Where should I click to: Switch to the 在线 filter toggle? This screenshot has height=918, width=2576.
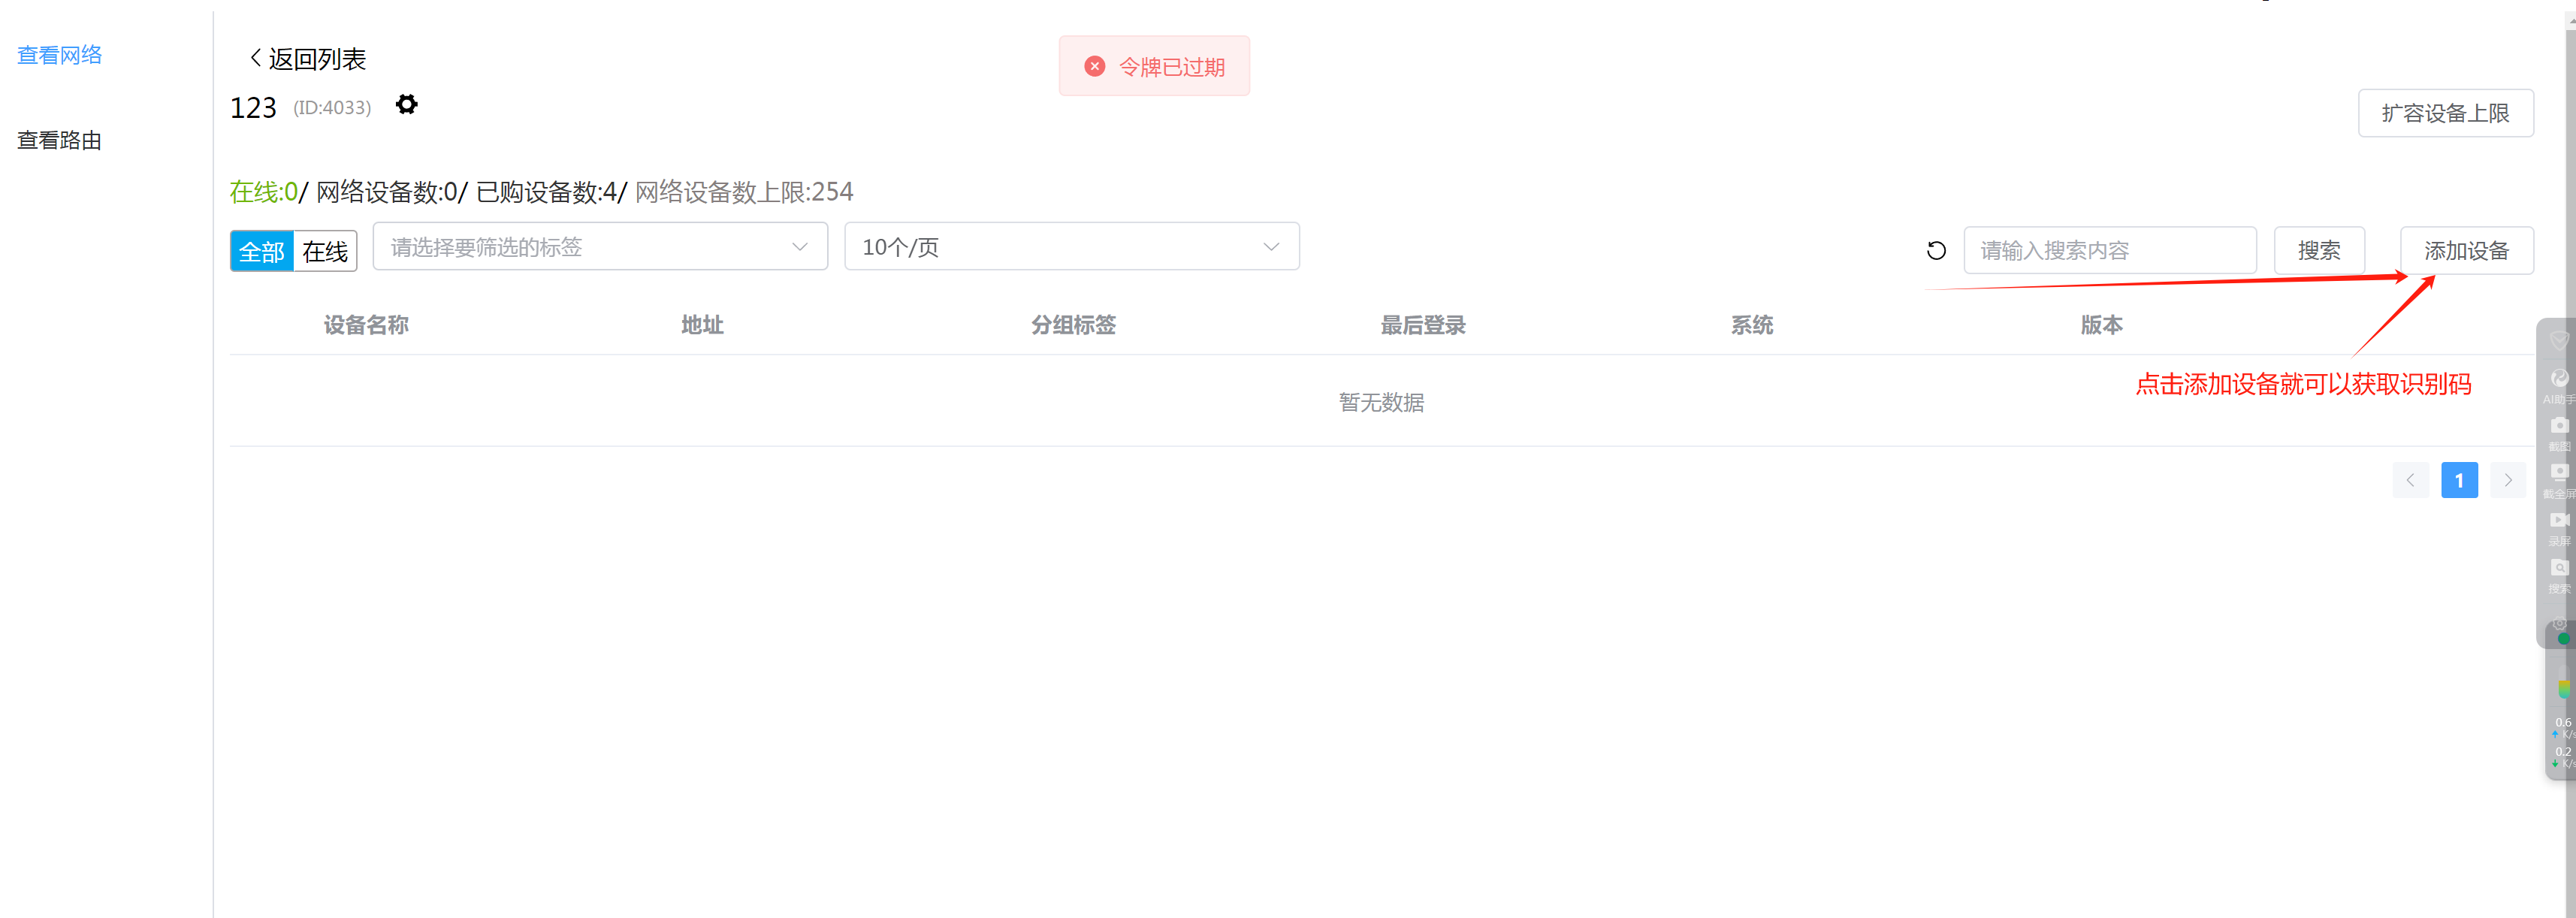point(325,251)
